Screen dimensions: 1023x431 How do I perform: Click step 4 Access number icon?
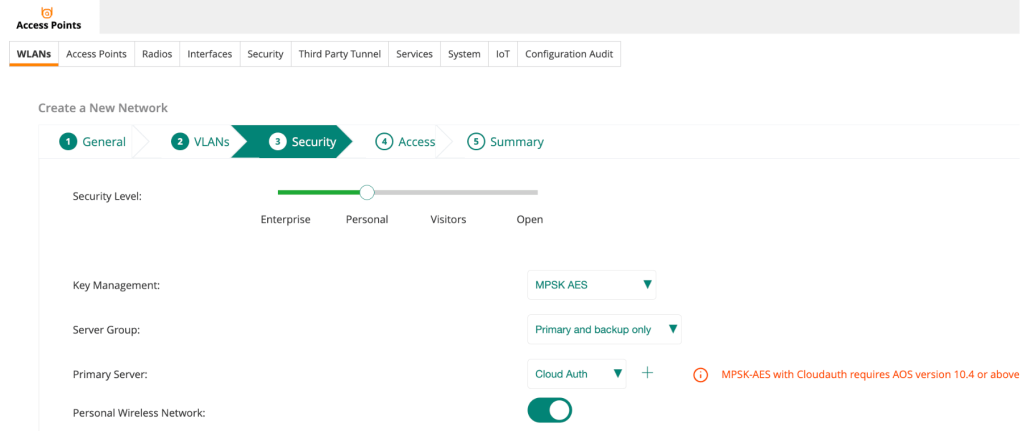point(384,142)
